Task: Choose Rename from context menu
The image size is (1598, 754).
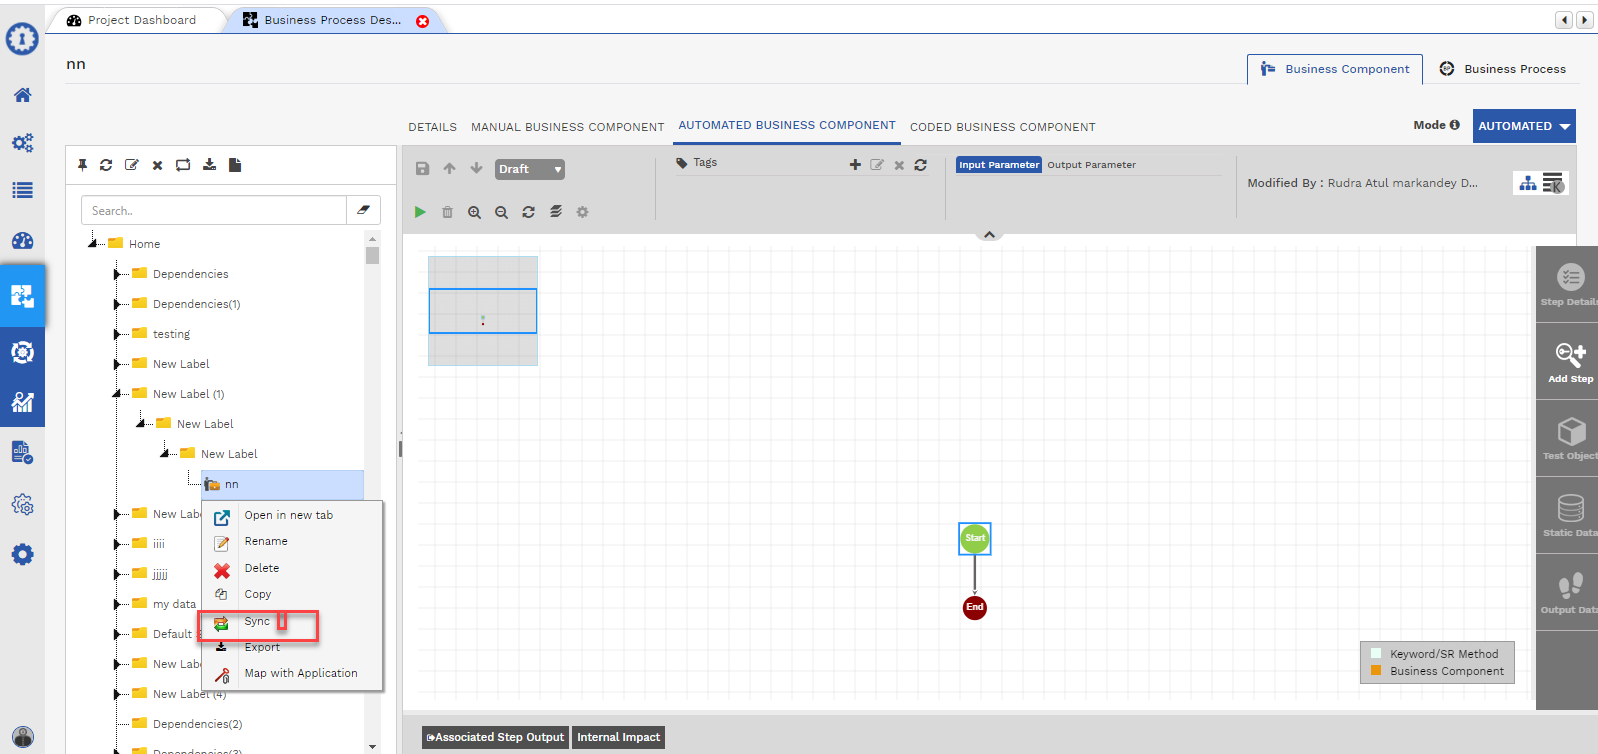Action: (266, 541)
